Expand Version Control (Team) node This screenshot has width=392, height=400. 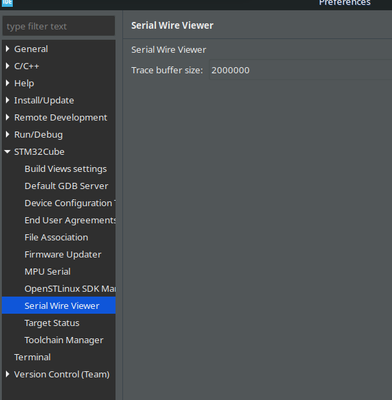7,374
